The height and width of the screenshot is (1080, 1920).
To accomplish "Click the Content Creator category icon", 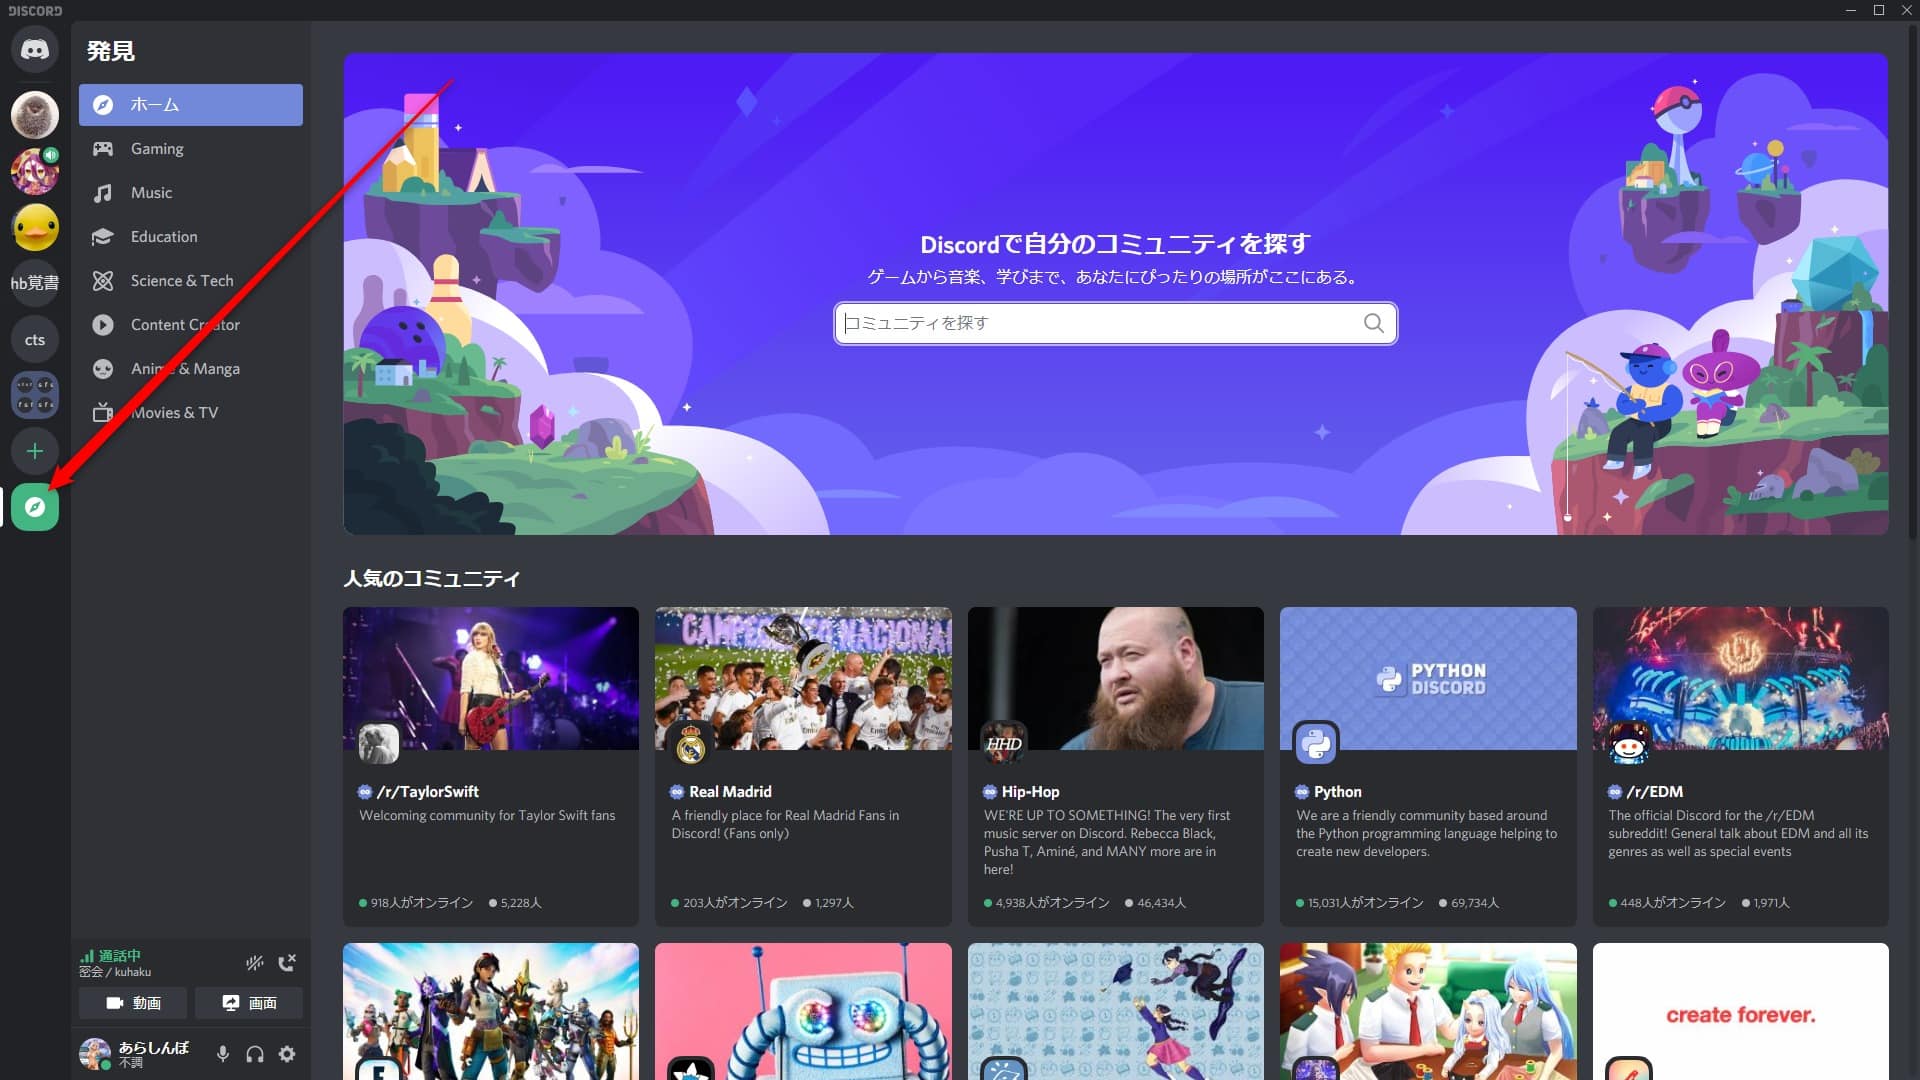I will pos(104,323).
